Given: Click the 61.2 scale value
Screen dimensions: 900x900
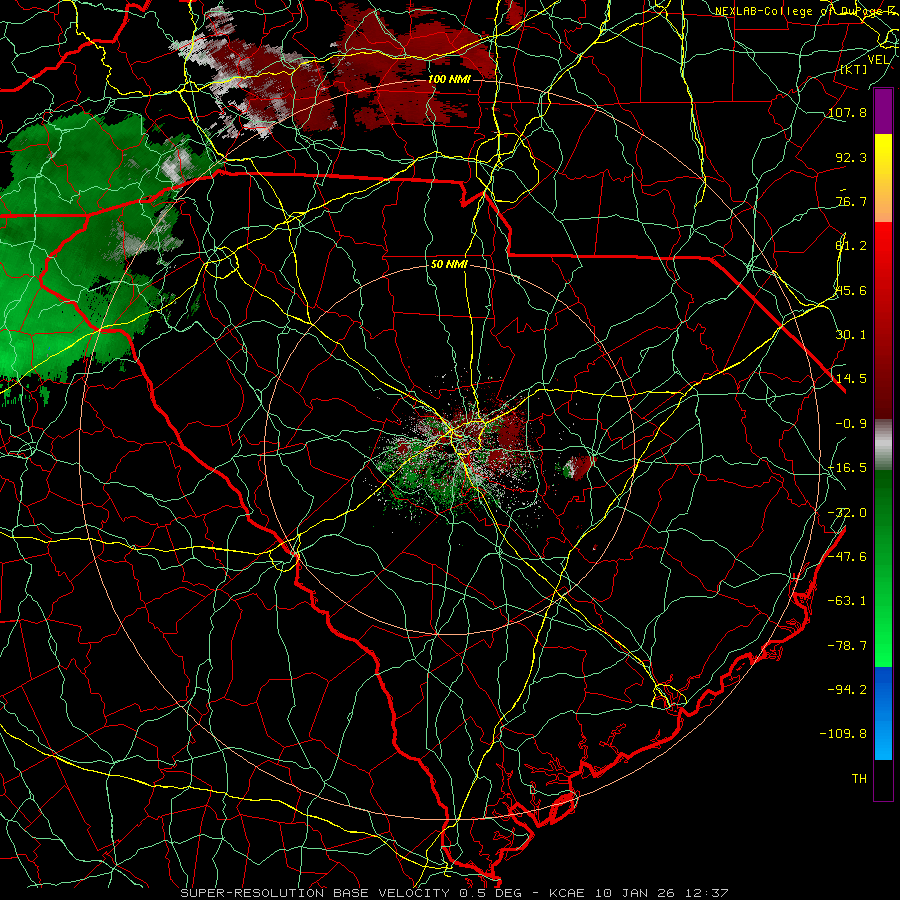Looking at the screenshot, I should 851,246.
